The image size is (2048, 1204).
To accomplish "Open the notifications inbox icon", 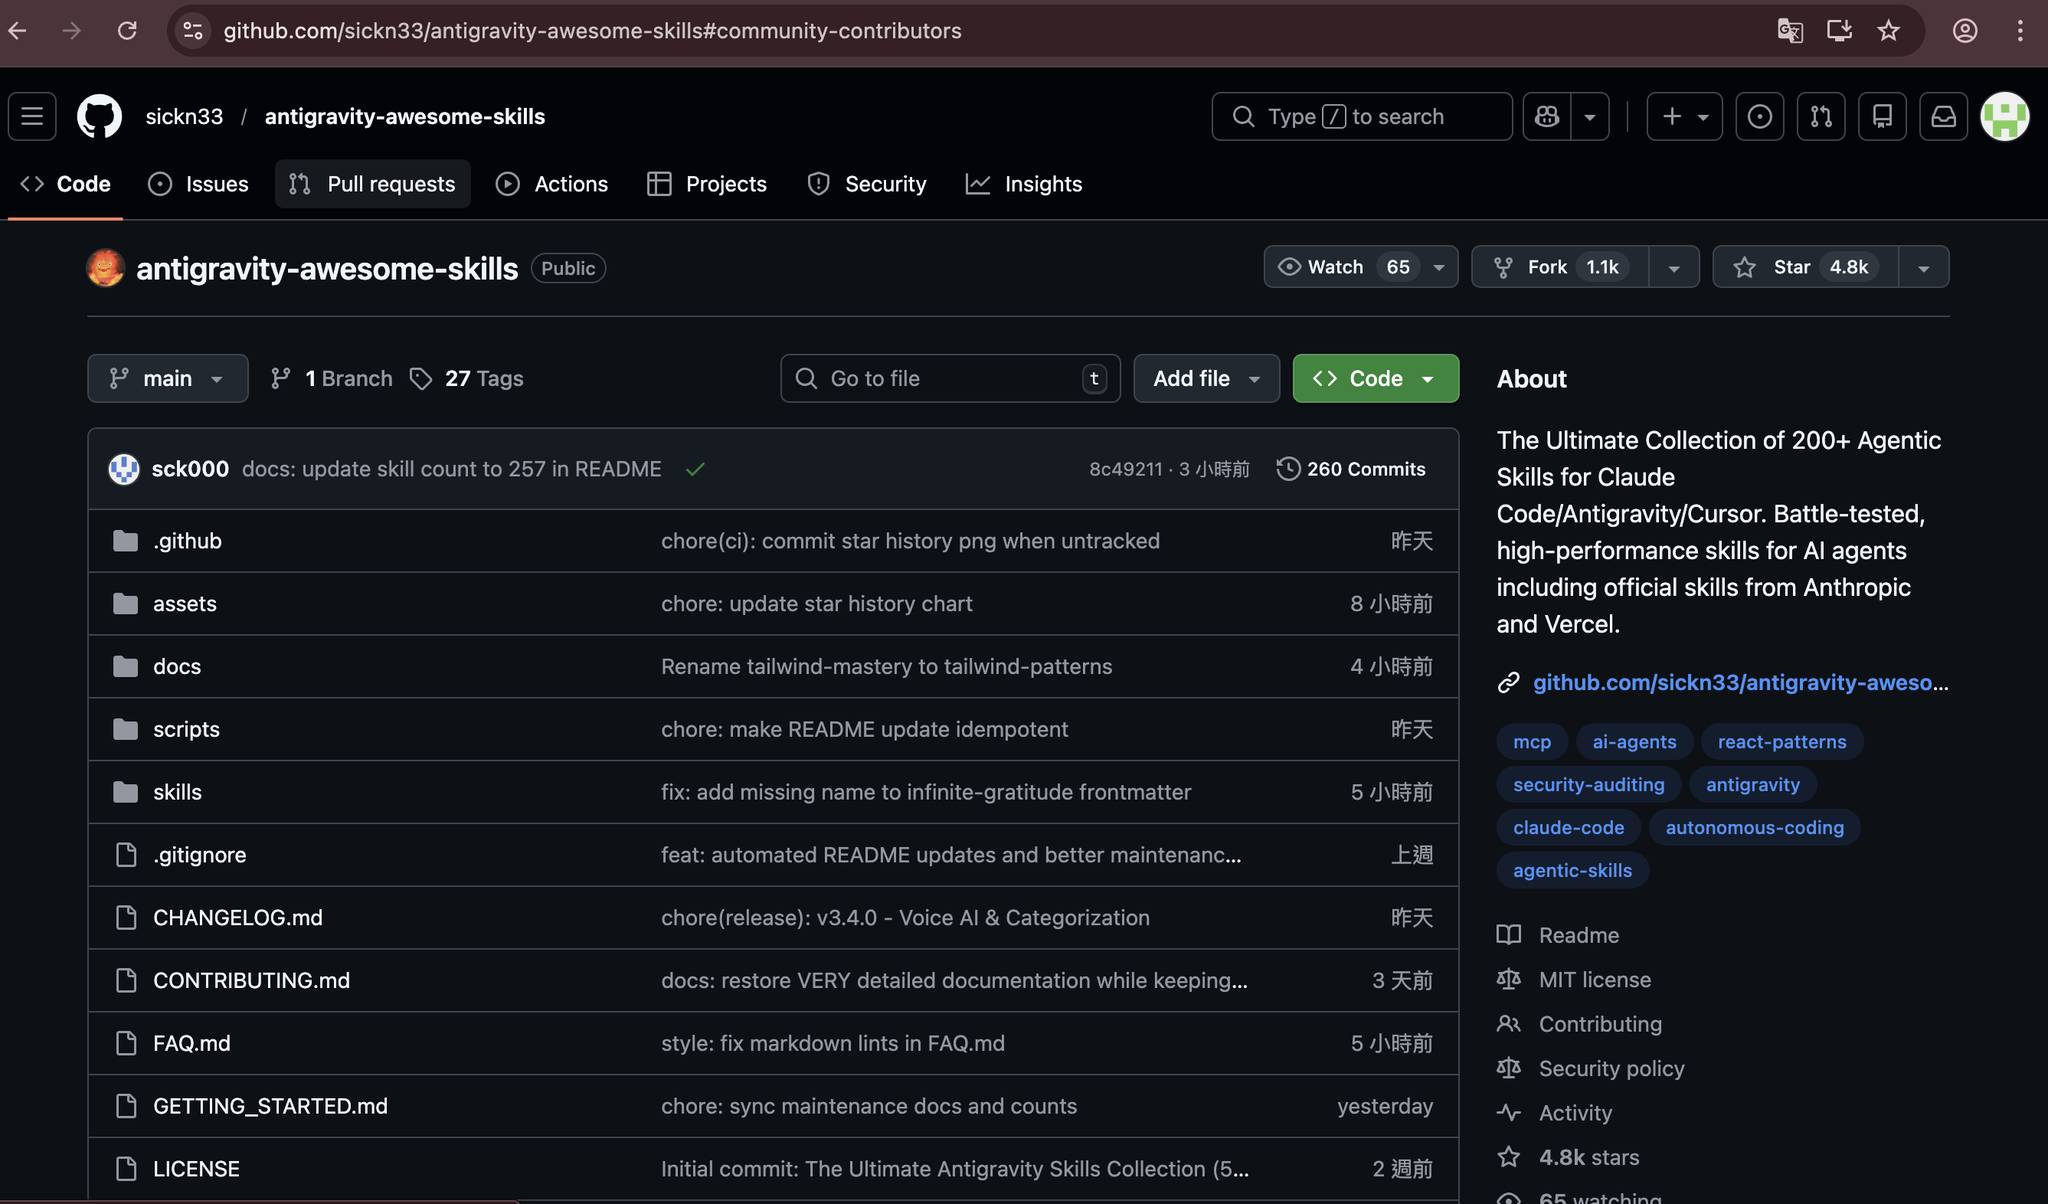I will point(1943,116).
